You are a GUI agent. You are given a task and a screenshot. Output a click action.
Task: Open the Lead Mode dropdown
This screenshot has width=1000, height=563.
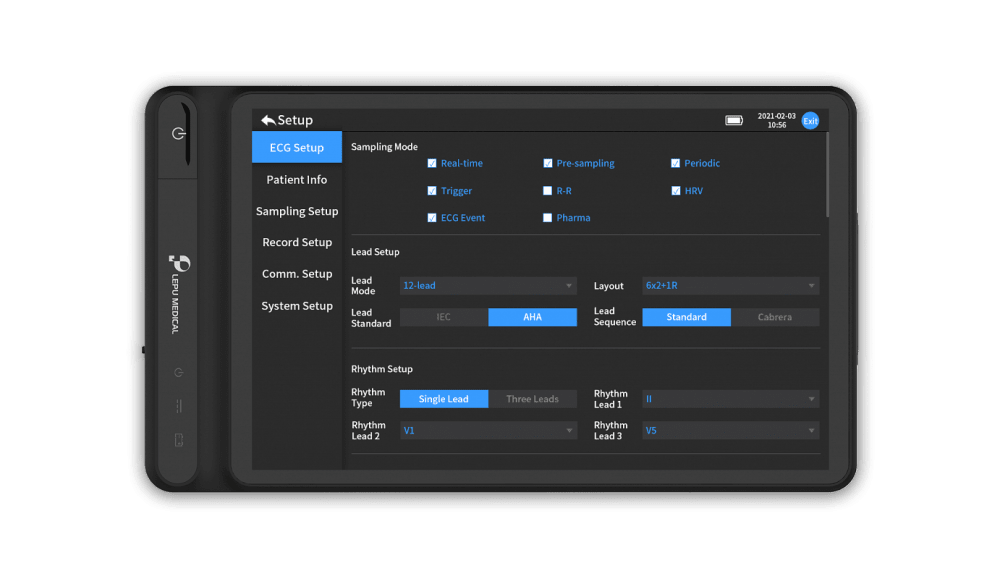pyautogui.click(x=488, y=286)
